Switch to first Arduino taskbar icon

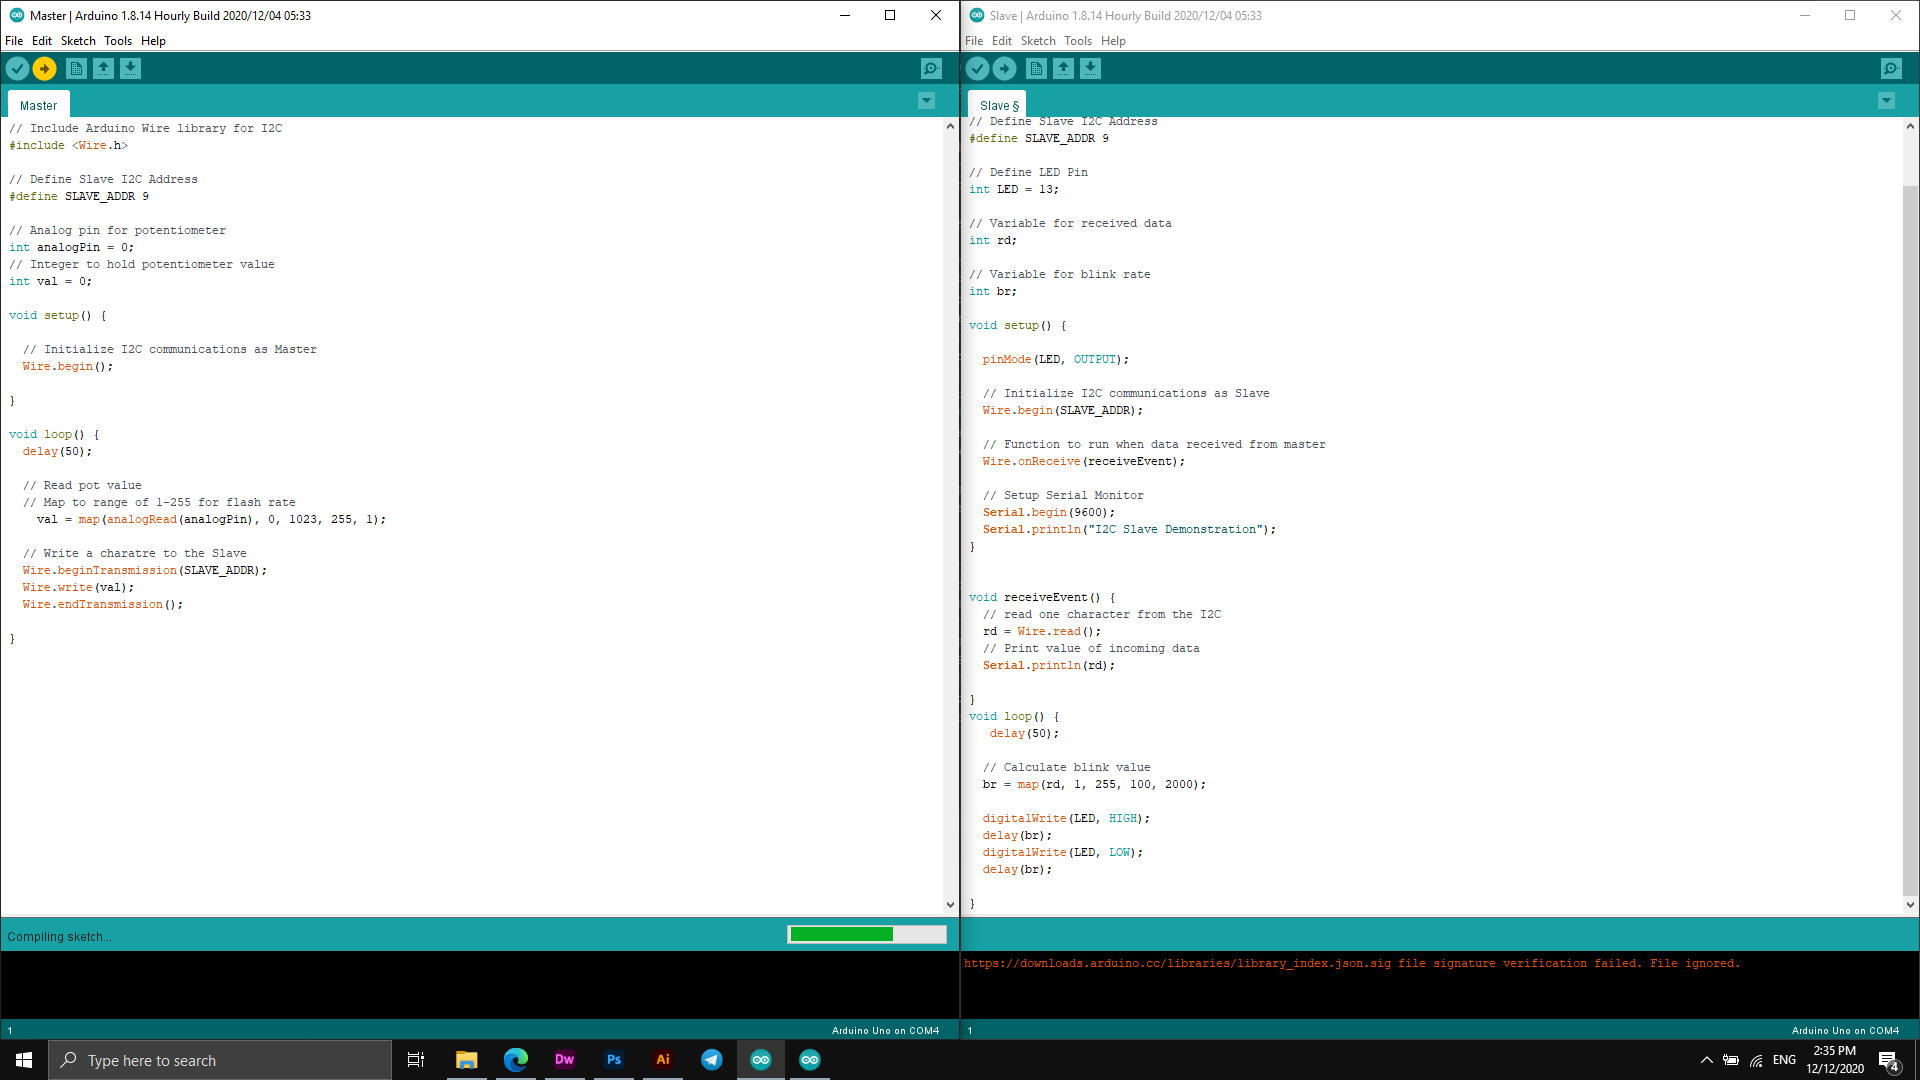pyautogui.click(x=760, y=1060)
